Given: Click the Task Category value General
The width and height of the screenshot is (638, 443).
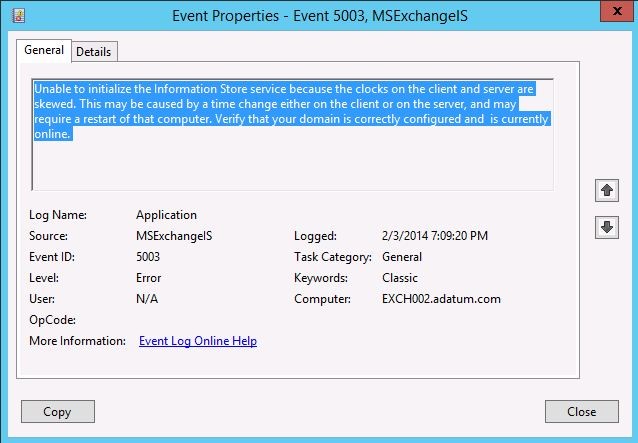Looking at the screenshot, I should tap(402, 257).
